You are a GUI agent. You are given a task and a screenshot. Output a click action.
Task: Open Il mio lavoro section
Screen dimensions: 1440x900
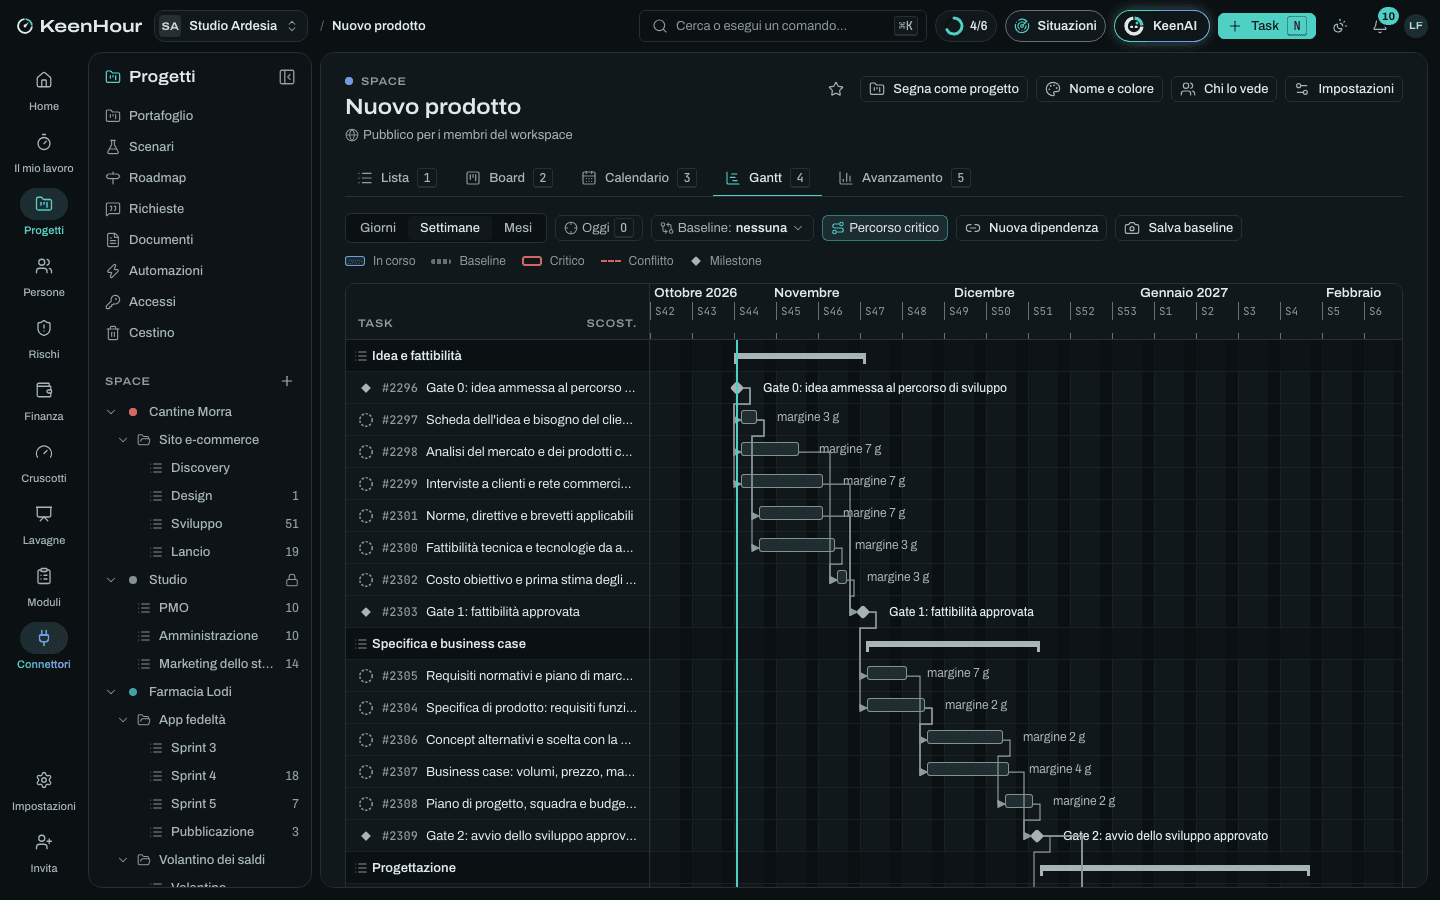click(44, 153)
